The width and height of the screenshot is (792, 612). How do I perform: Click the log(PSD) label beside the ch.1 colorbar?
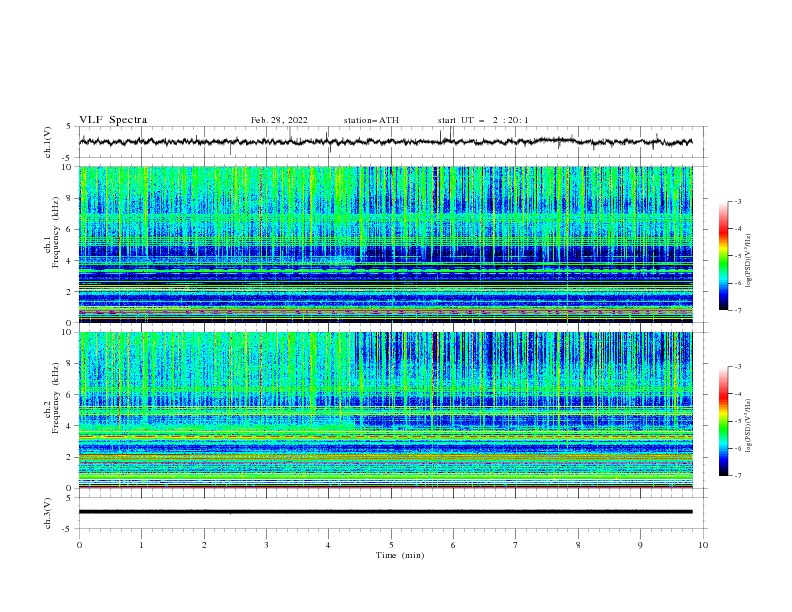(748, 261)
